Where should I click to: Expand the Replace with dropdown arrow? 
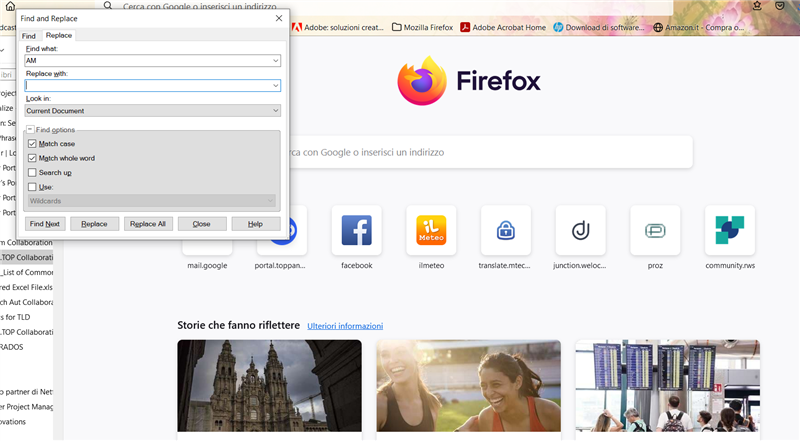pyautogui.click(x=276, y=85)
